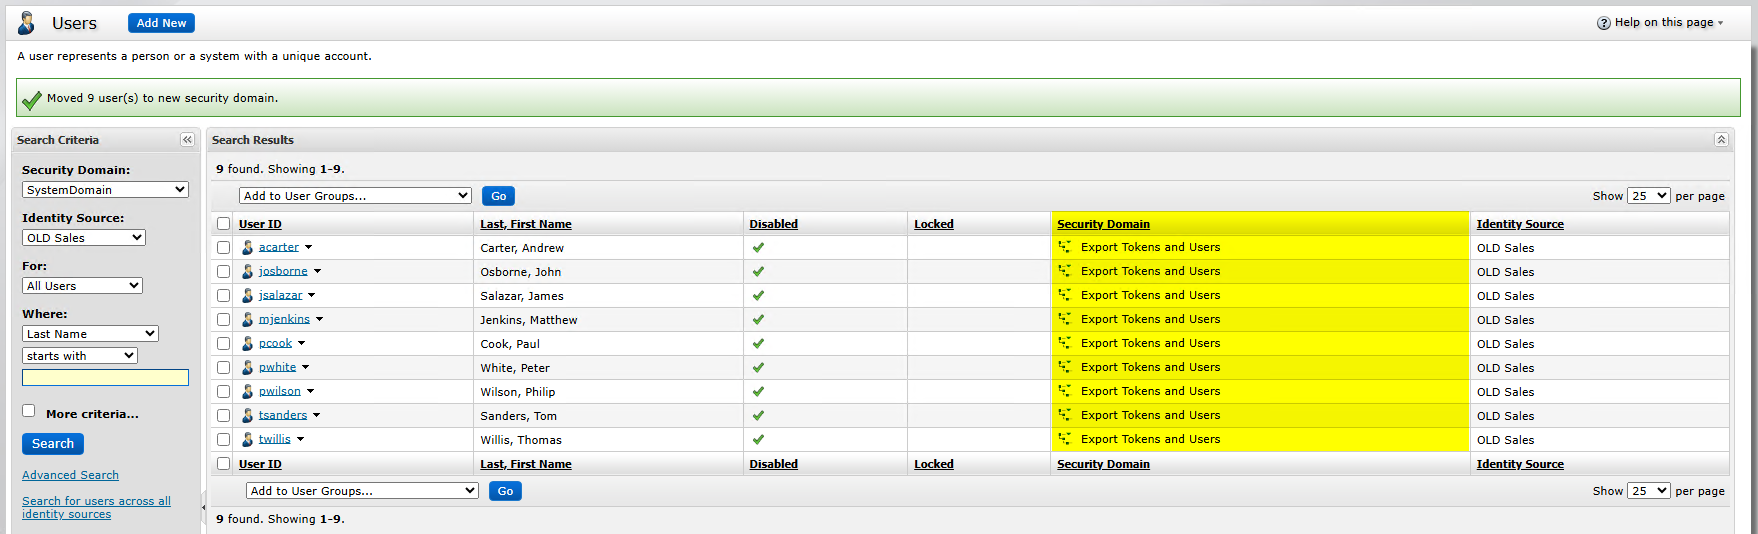Open the Security Domain dropdown
This screenshot has height=534, width=1758.
105,190
